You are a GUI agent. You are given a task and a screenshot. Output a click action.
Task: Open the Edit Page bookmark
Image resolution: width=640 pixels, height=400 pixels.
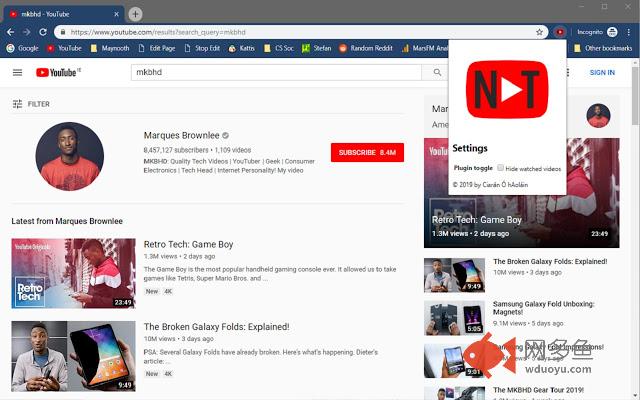[157, 48]
